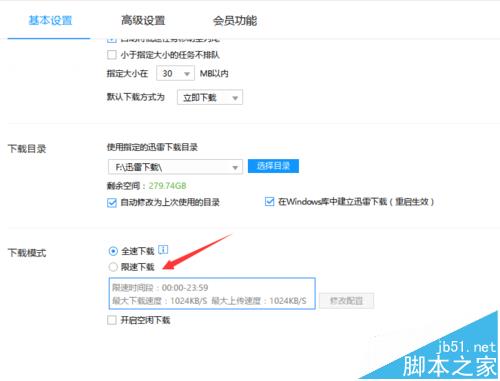Open the 会员功能 tab

point(235,20)
